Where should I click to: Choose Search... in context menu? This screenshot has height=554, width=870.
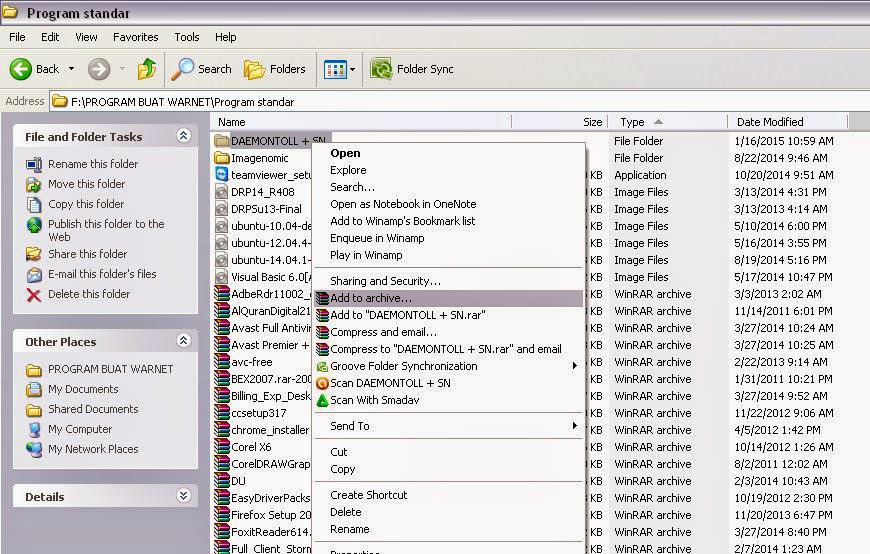point(352,188)
